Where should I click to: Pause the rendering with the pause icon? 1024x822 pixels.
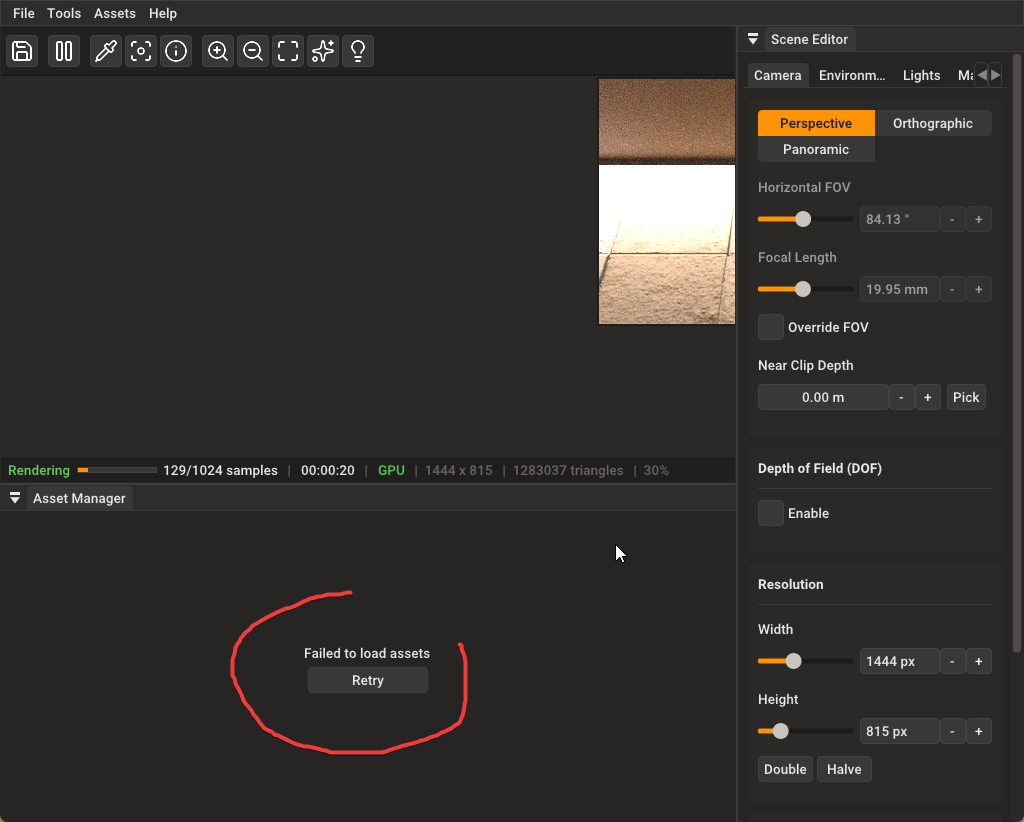click(64, 51)
